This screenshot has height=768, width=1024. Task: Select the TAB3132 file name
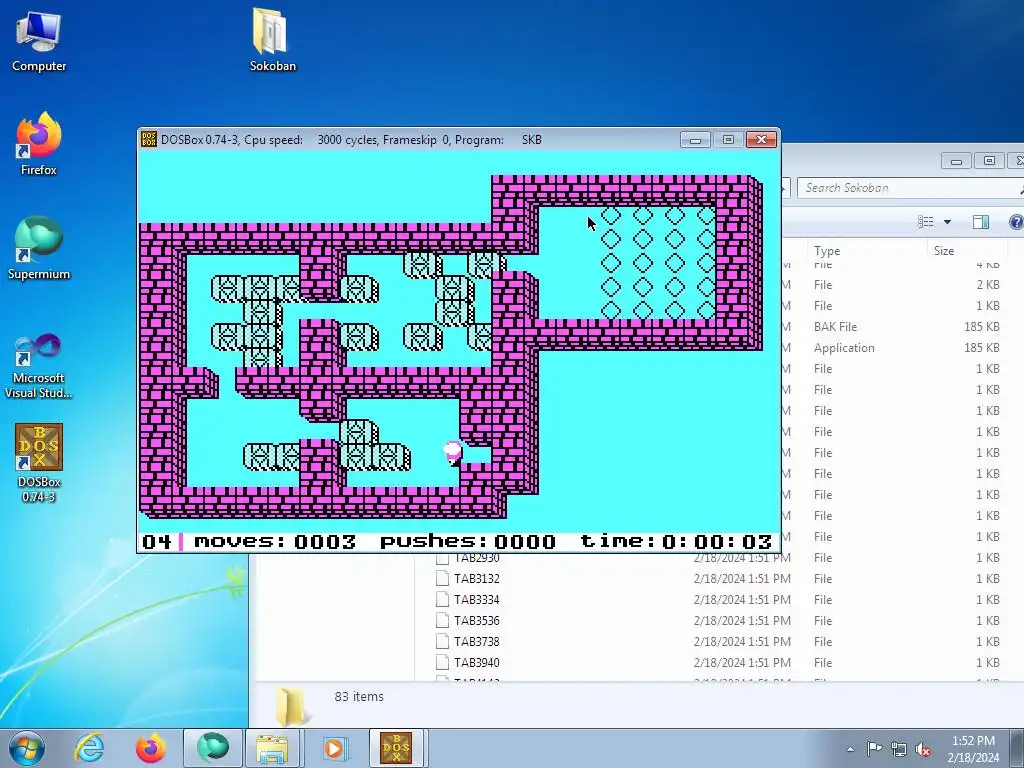pyautogui.click(x=477, y=579)
